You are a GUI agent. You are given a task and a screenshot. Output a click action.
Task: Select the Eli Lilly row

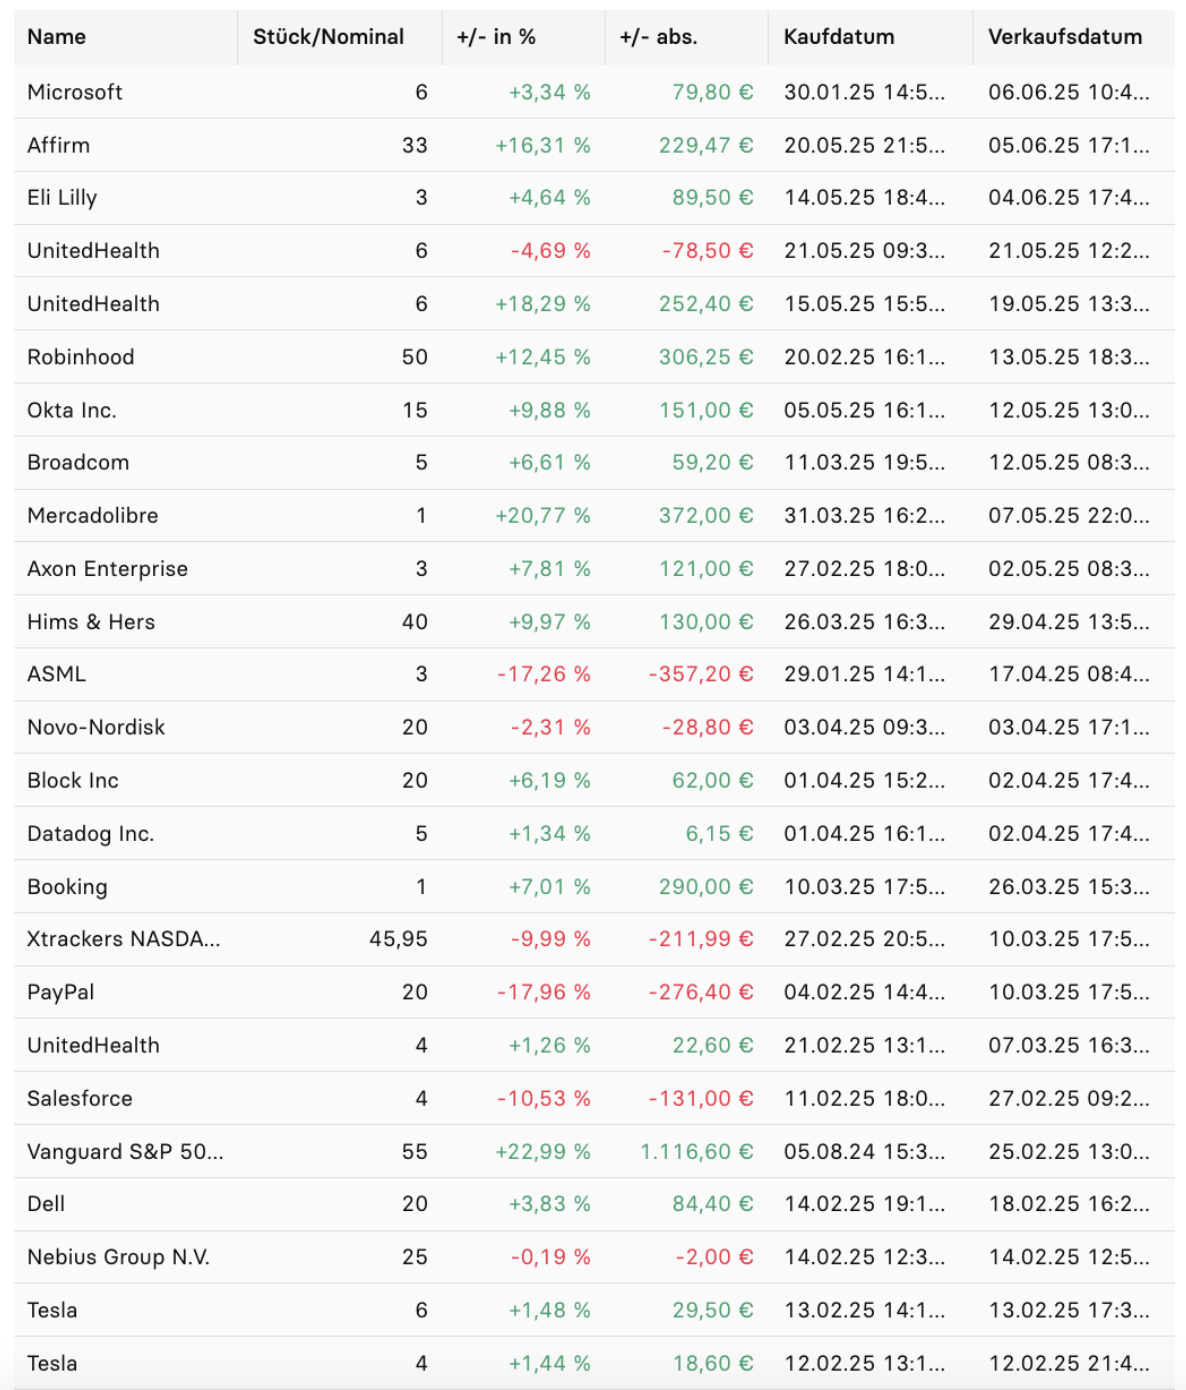click(594, 198)
